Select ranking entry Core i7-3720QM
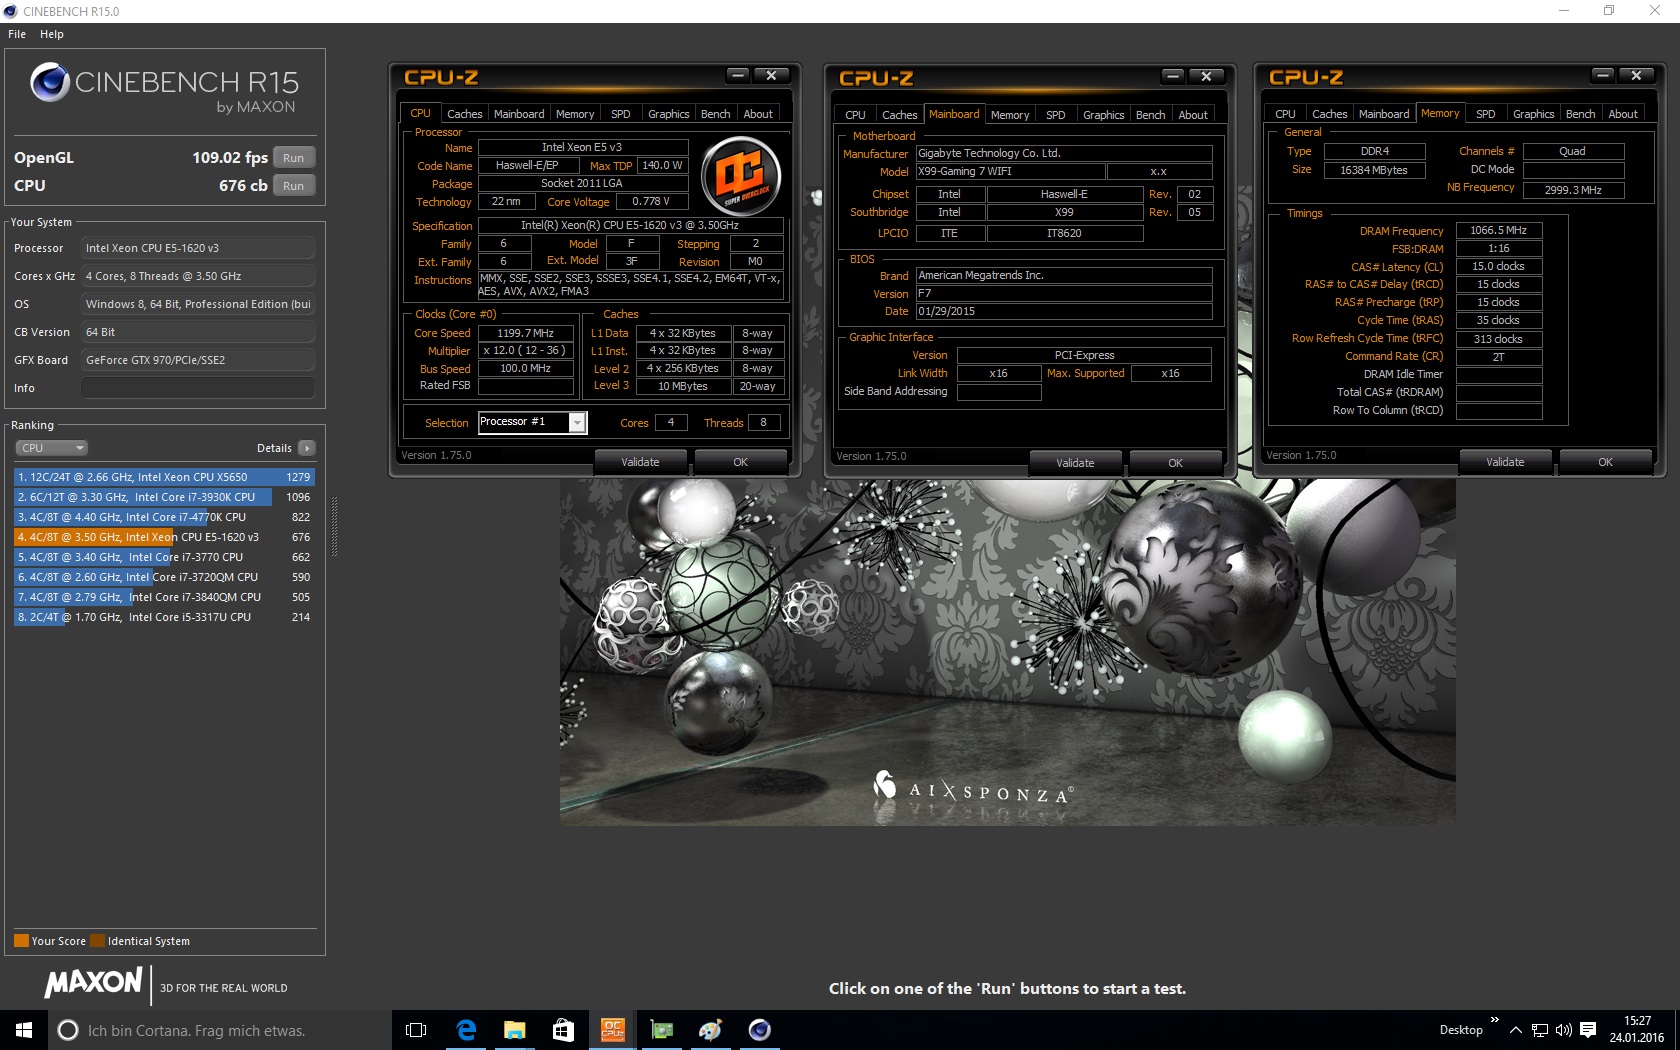Screen dimensions: 1680x1050 (x=164, y=577)
